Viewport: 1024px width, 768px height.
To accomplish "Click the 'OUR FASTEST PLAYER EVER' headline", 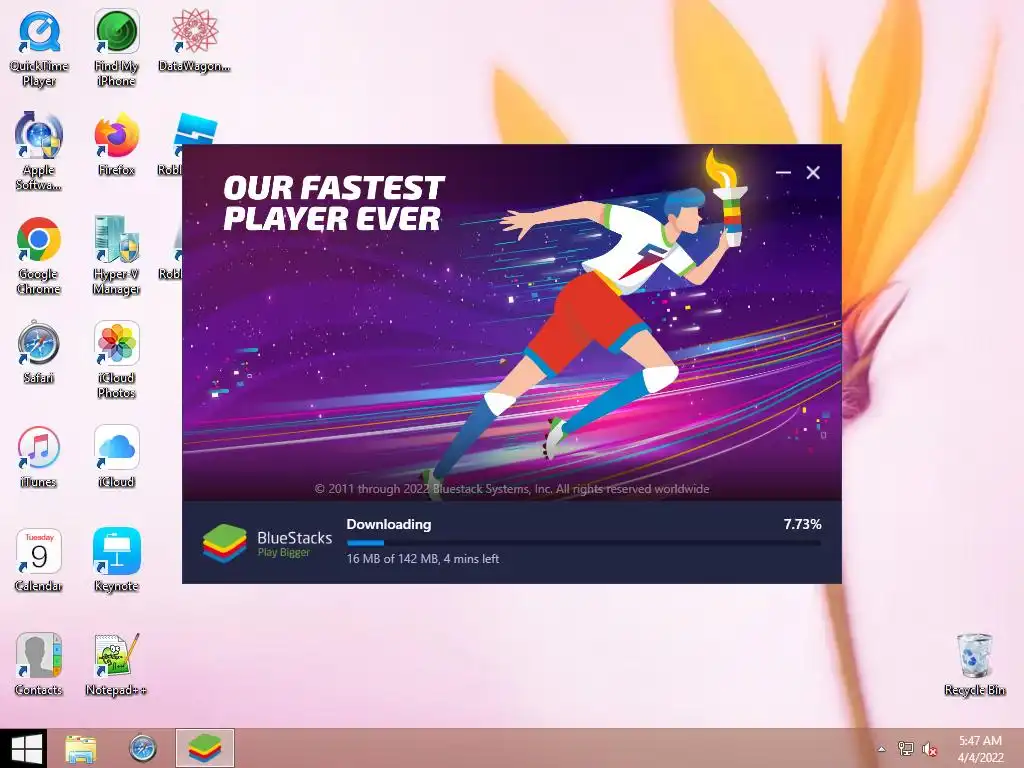I will (x=334, y=202).
